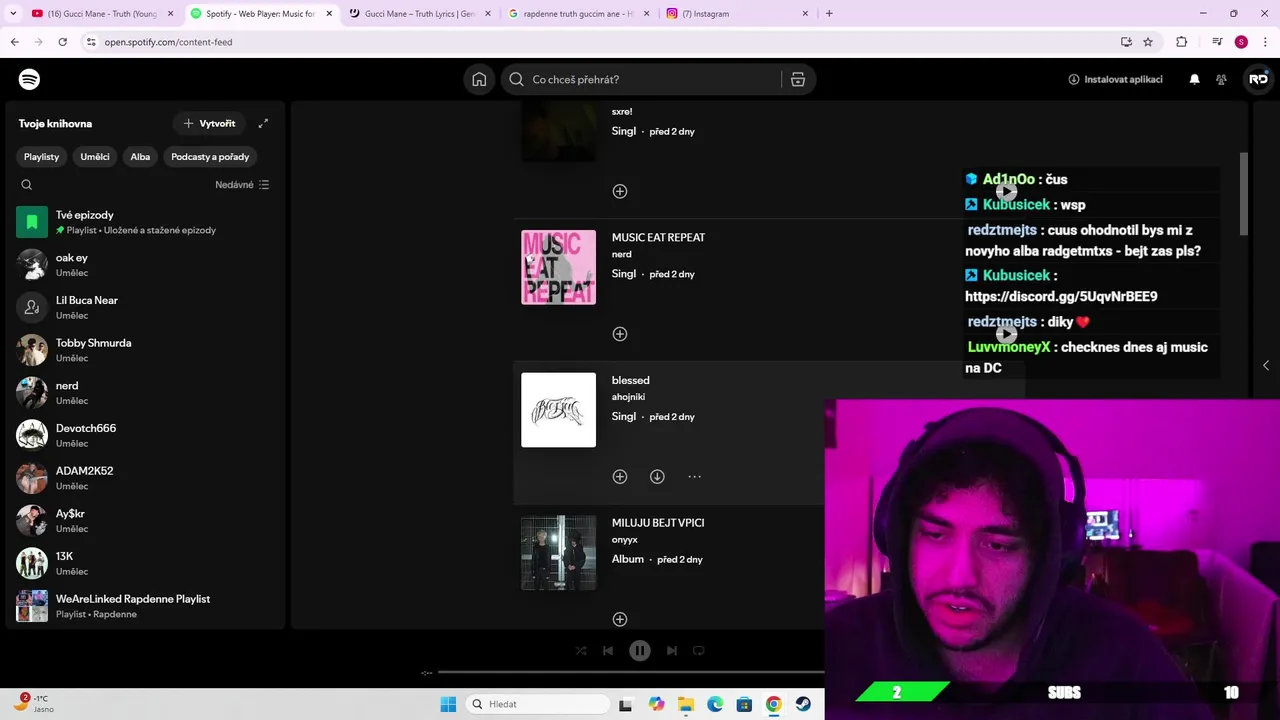Open the Vytvořit create menu
The image size is (1280, 720).
point(209,123)
